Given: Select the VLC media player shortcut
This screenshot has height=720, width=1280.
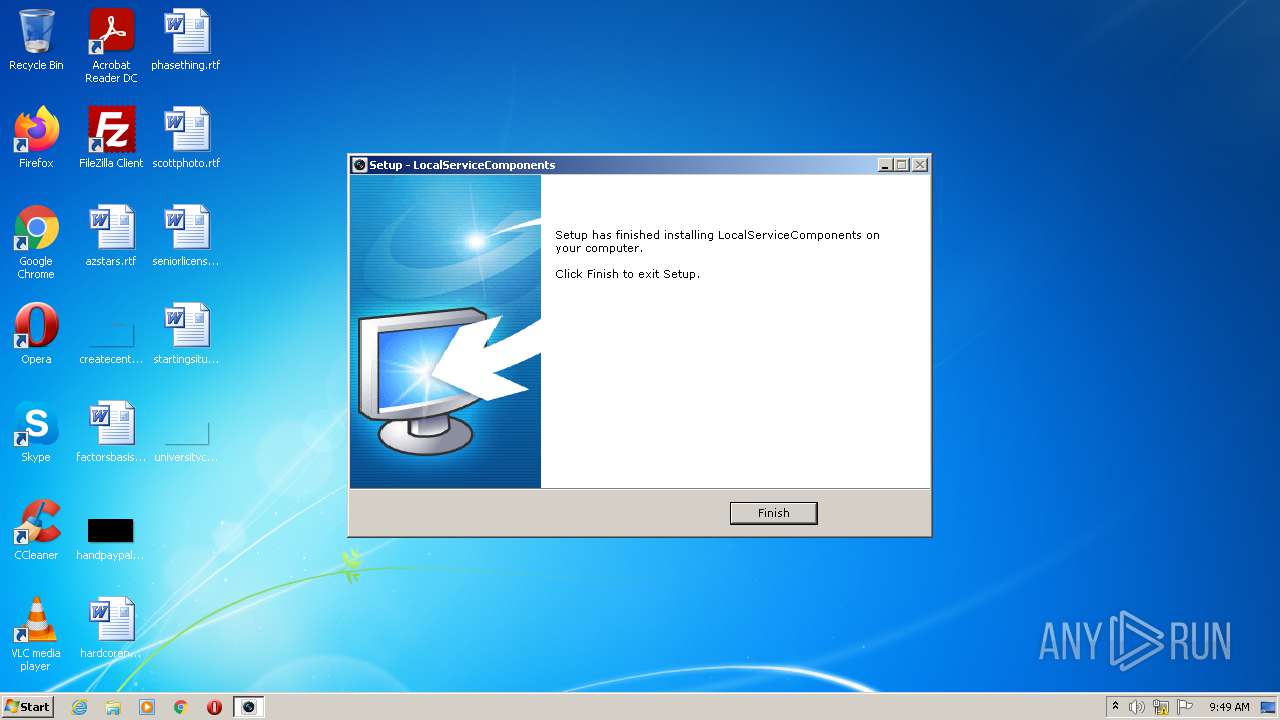Looking at the screenshot, I should pos(36,634).
